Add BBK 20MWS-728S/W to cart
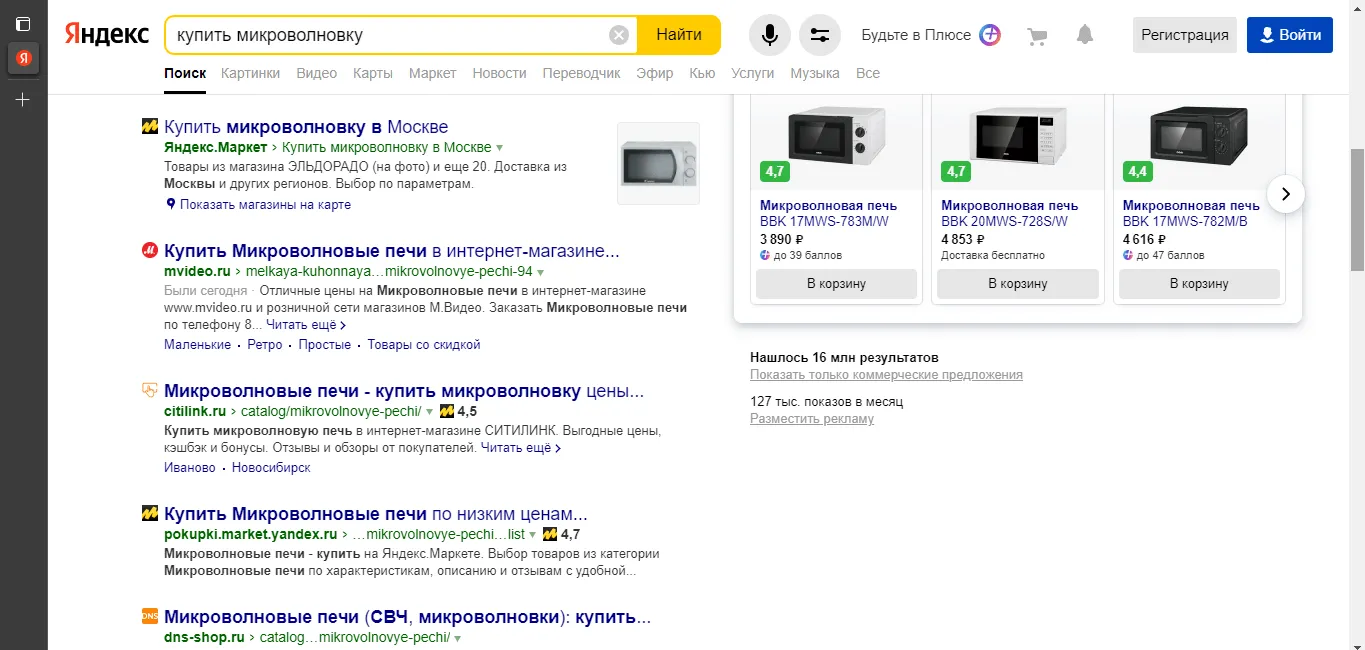This screenshot has height=650, width=1365. [1018, 284]
